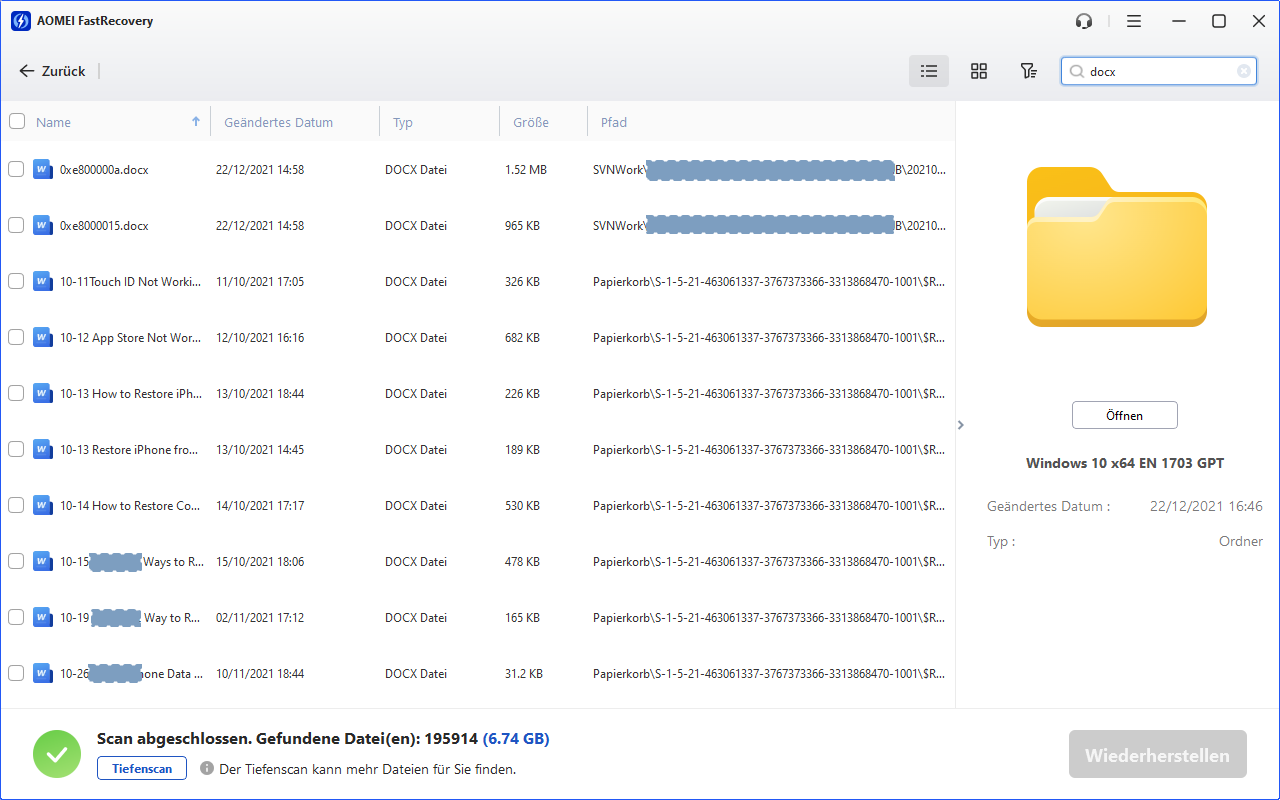Open the filter options
Image resolution: width=1280 pixels, height=800 pixels.
click(x=1028, y=71)
